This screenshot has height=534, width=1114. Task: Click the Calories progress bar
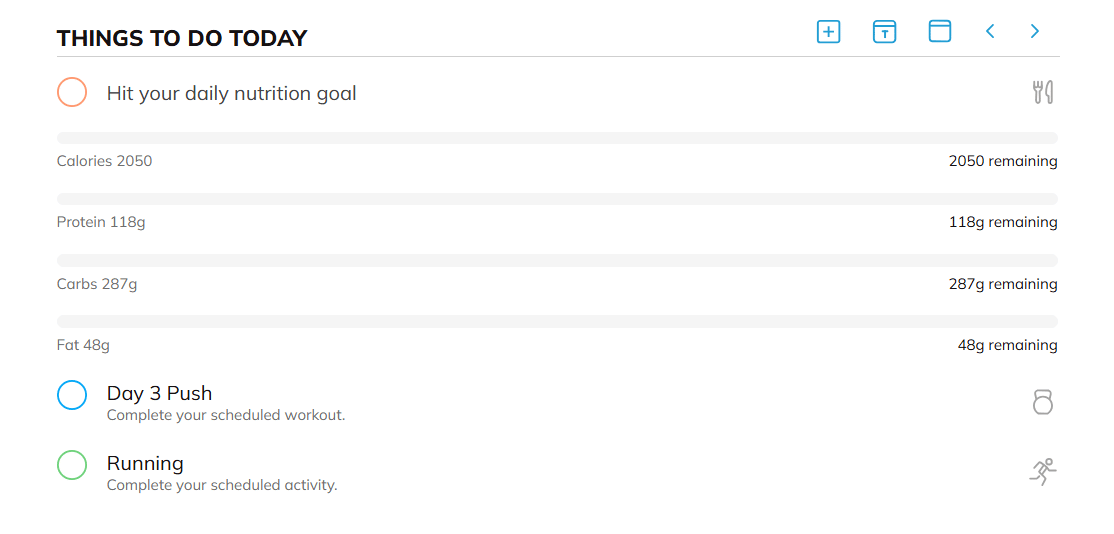557,138
